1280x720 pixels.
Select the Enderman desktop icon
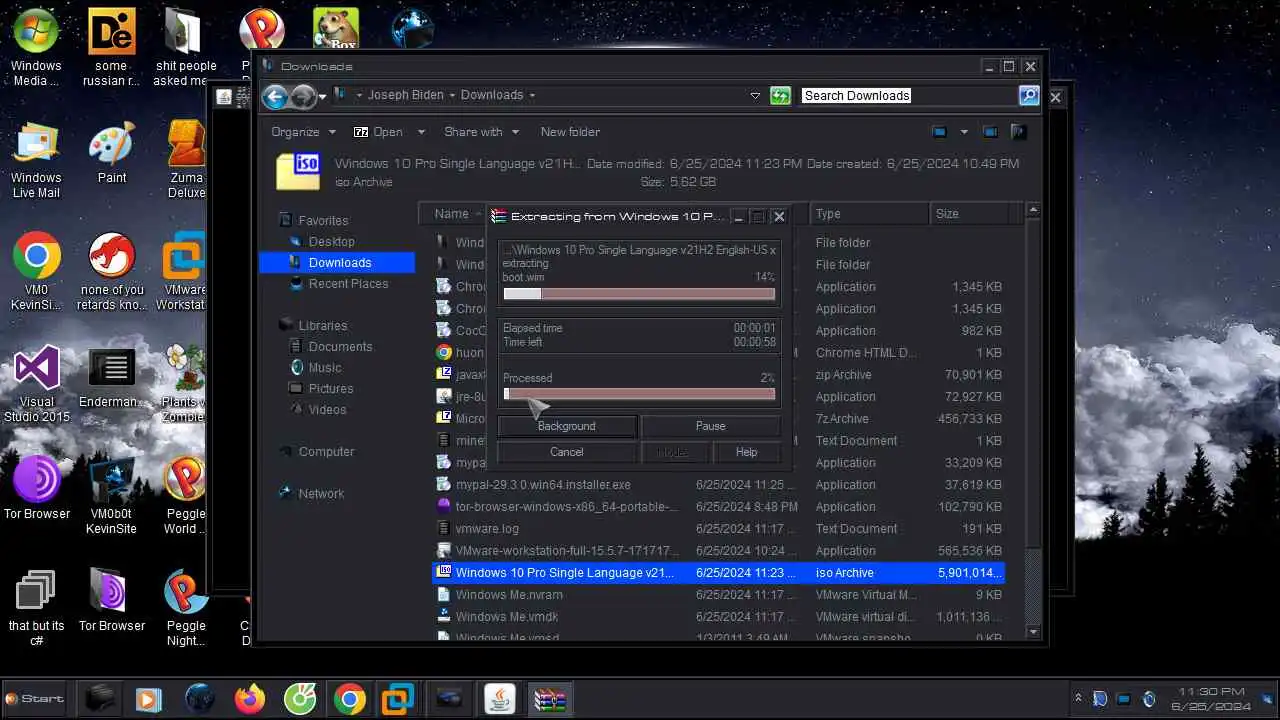point(112,377)
